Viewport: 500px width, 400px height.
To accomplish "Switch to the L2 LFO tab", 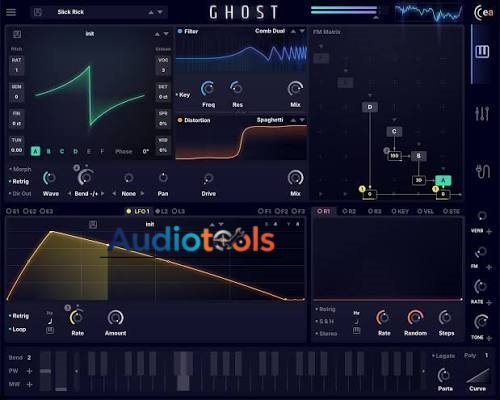I will pos(161,211).
